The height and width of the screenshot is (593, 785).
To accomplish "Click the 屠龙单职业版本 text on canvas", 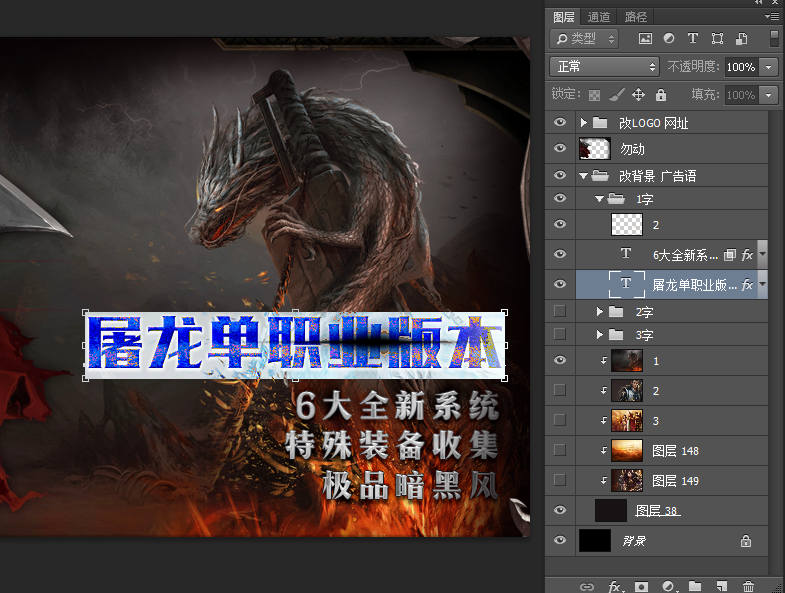I will click(x=295, y=345).
